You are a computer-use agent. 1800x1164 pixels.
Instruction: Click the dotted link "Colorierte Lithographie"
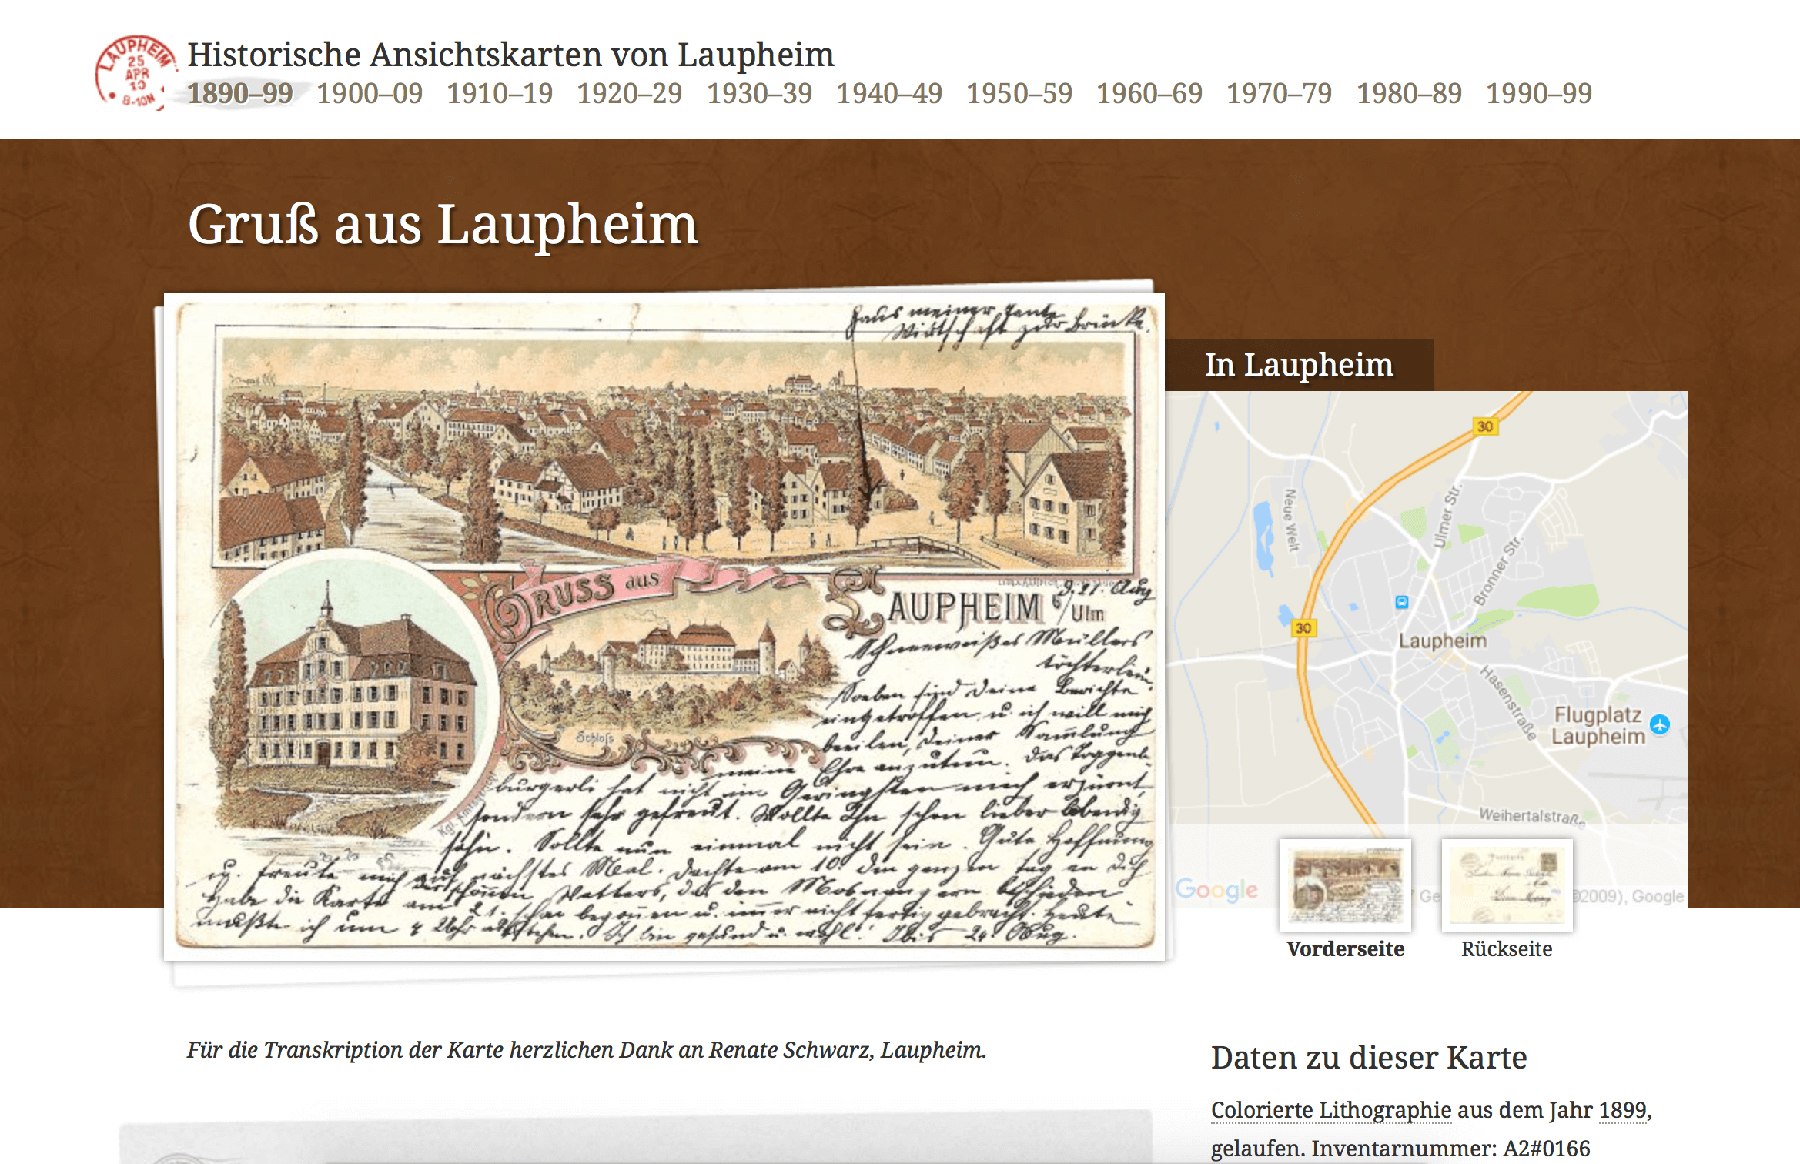click(x=1330, y=1110)
